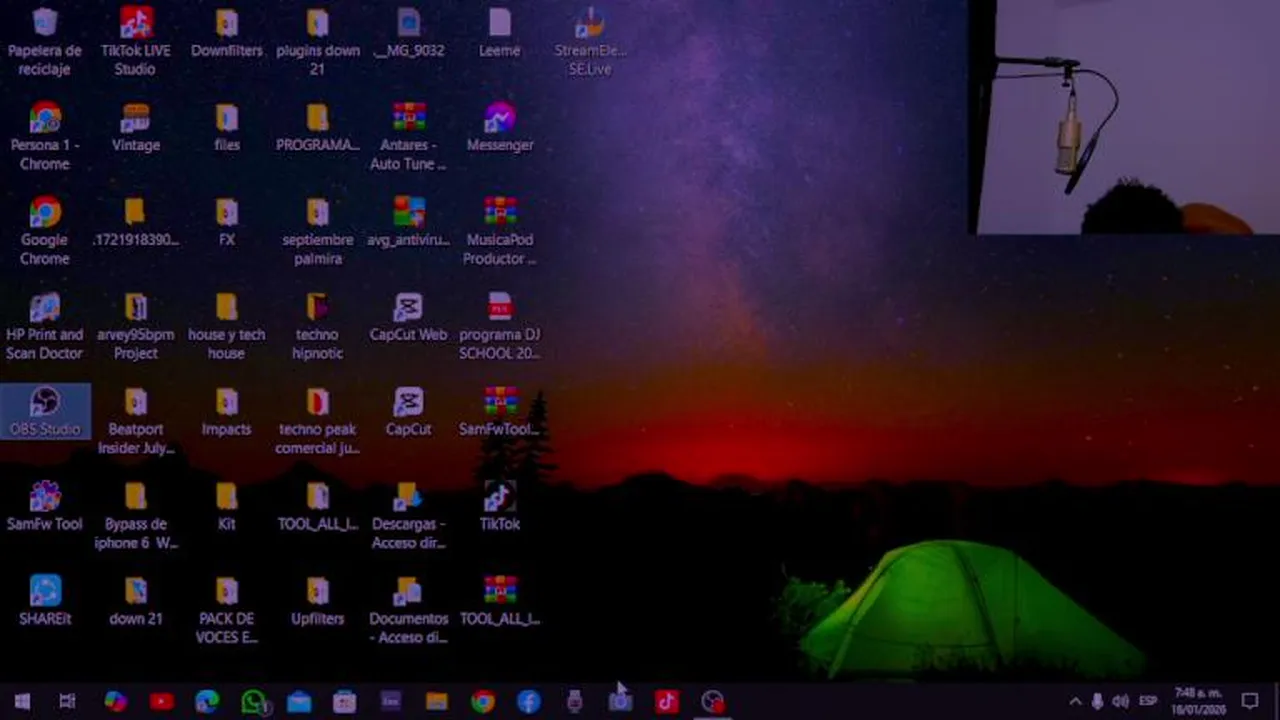Open Facebook from the taskbar
The height and width of the screenshot is (720, 1280).
(x=529, y=701)
